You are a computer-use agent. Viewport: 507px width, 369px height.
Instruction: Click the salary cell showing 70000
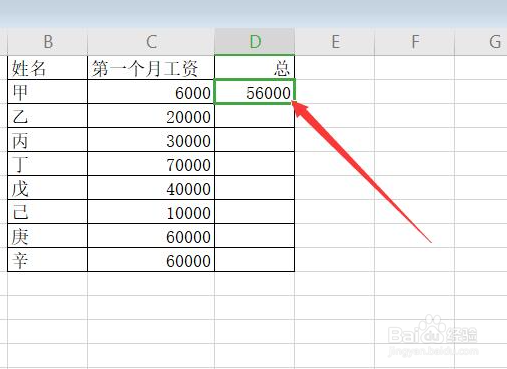coord(151,164)
